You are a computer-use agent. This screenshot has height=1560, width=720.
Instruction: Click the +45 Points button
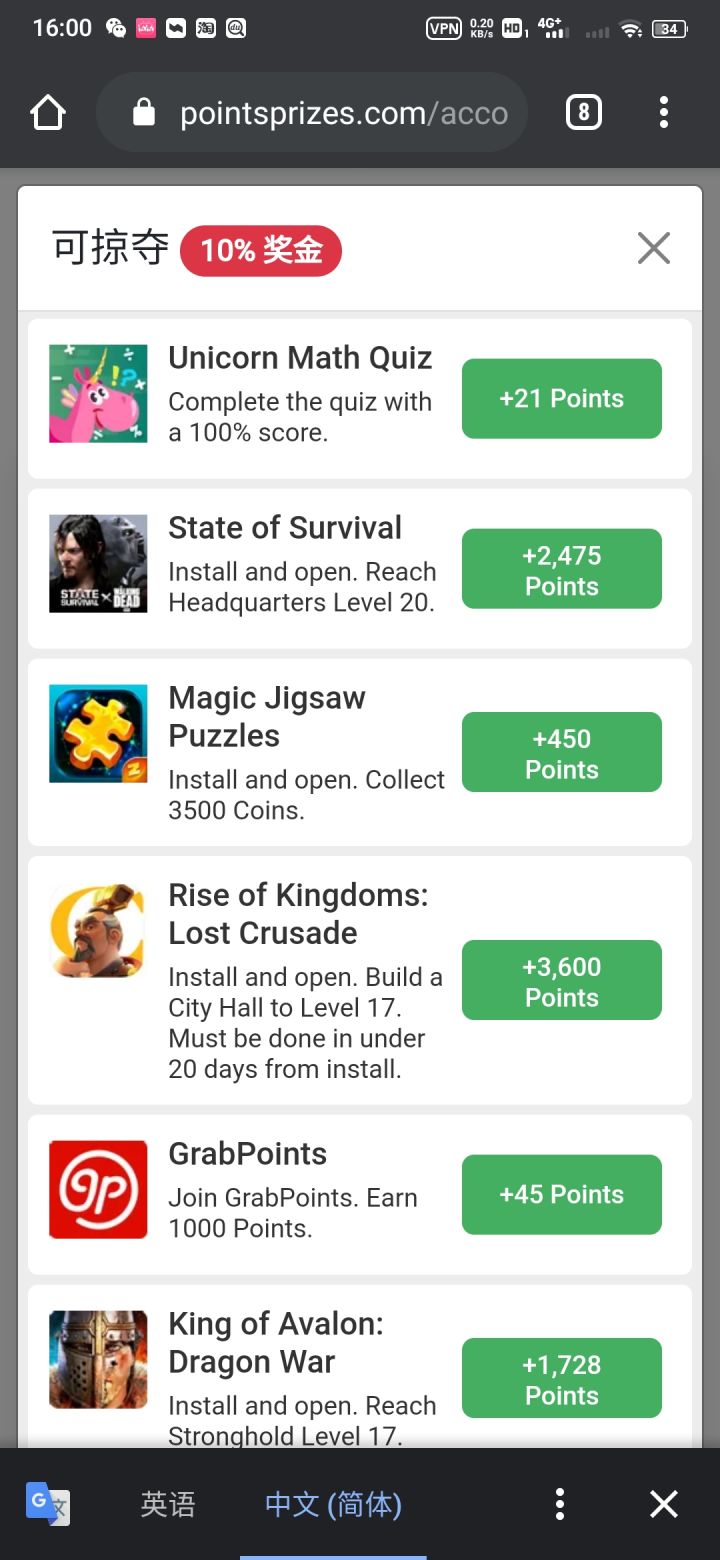[x=561, y=1194]
